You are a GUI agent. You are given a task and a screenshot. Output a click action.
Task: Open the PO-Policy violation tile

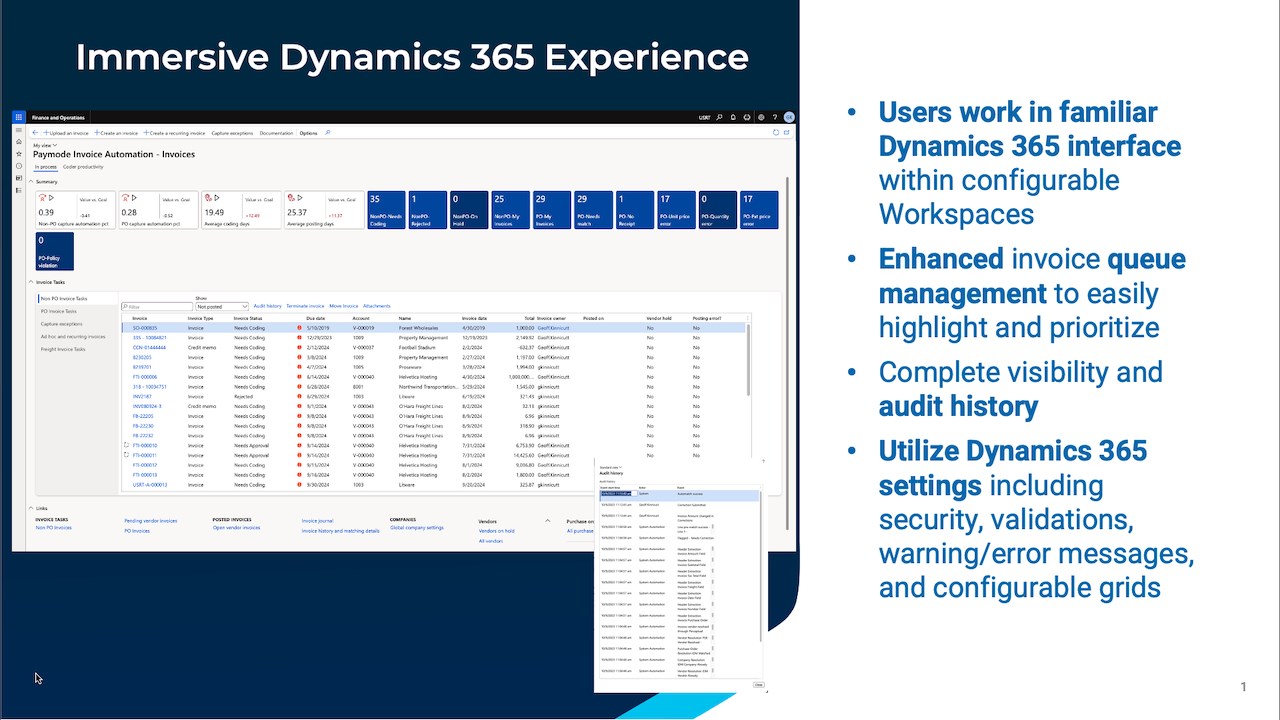click(55, 252)
